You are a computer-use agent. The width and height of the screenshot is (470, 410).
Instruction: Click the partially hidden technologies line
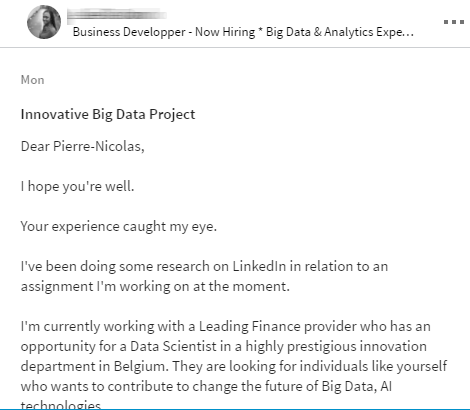tap(61, 405)
